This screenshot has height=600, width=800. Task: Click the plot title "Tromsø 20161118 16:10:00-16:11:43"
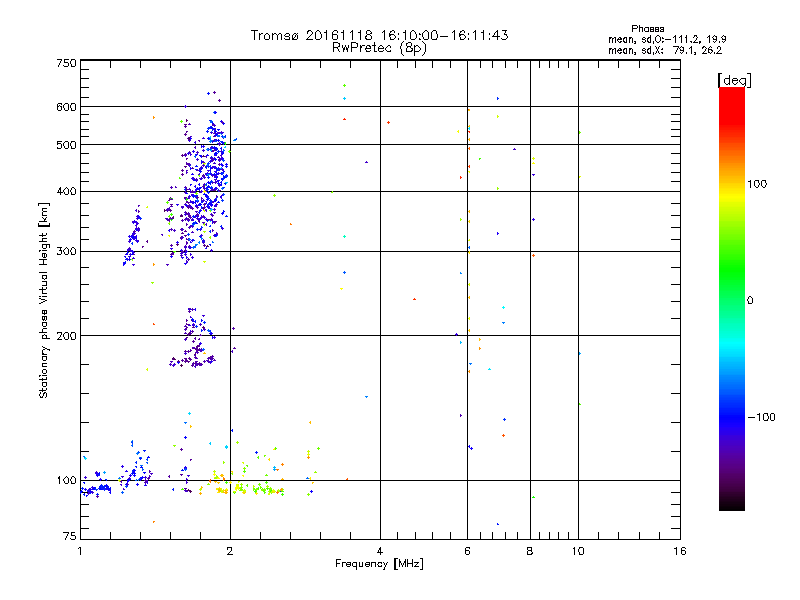coord(379,35)
